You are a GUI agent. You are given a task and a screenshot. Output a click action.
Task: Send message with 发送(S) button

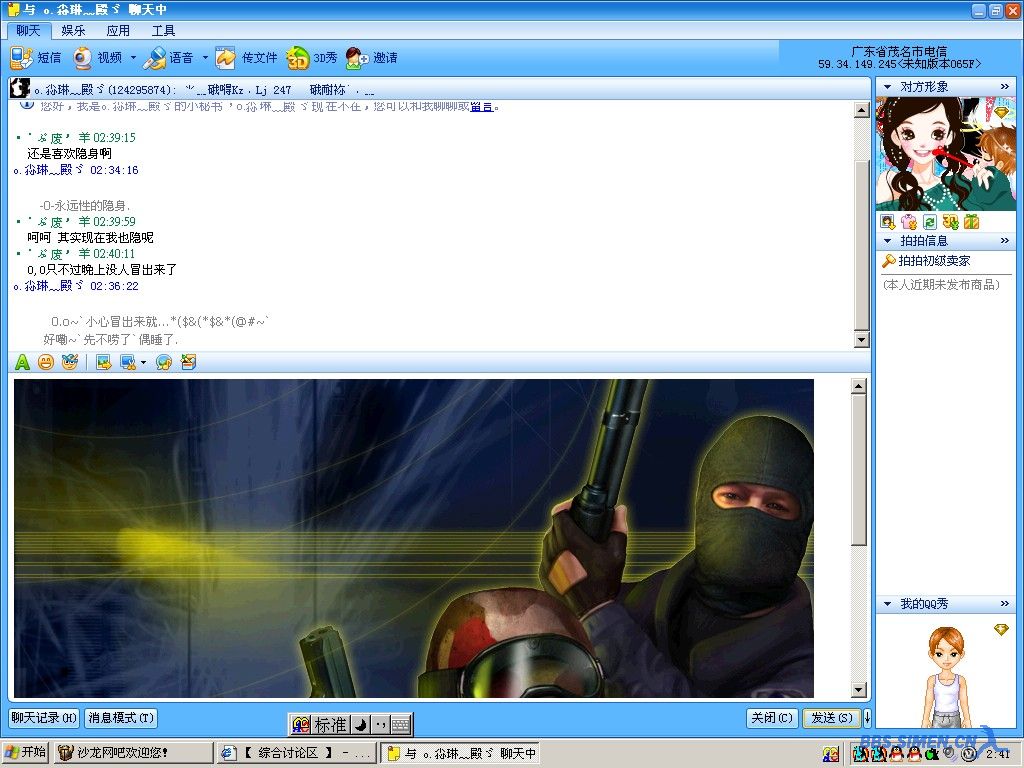click(x=831, y=718)
